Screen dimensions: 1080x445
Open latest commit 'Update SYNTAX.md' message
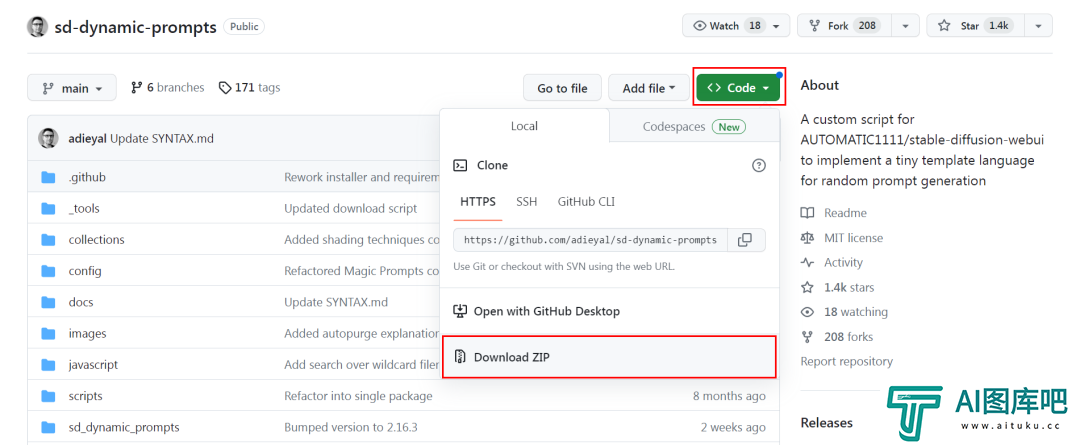click(x=162, y=138)
